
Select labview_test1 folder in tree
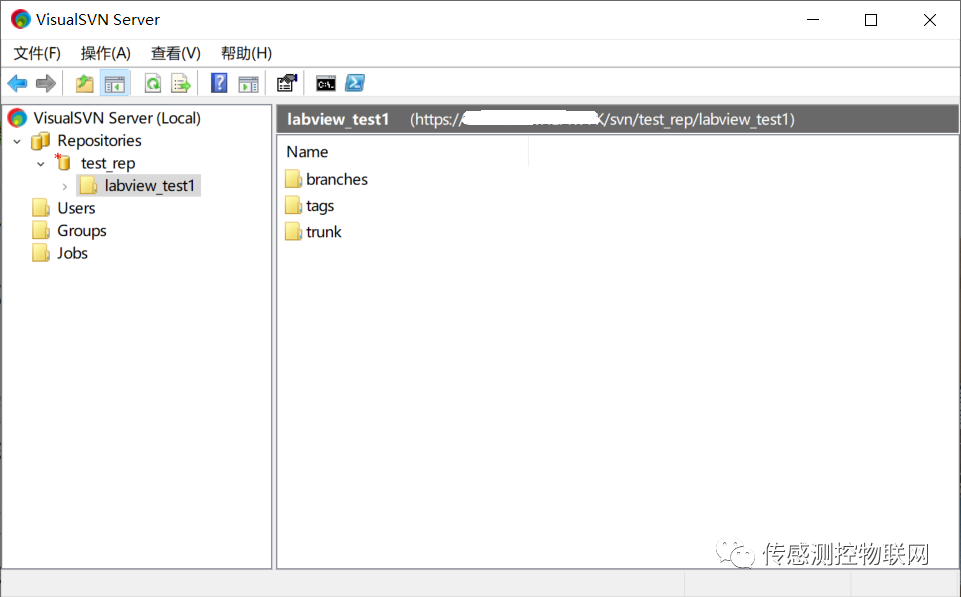(150, 186)
